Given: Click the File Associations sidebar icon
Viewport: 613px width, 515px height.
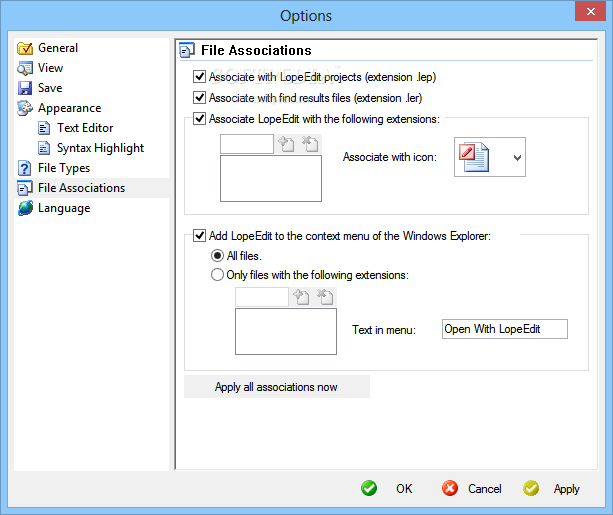Looking at the screenshot, I should [x=25, y=188].
